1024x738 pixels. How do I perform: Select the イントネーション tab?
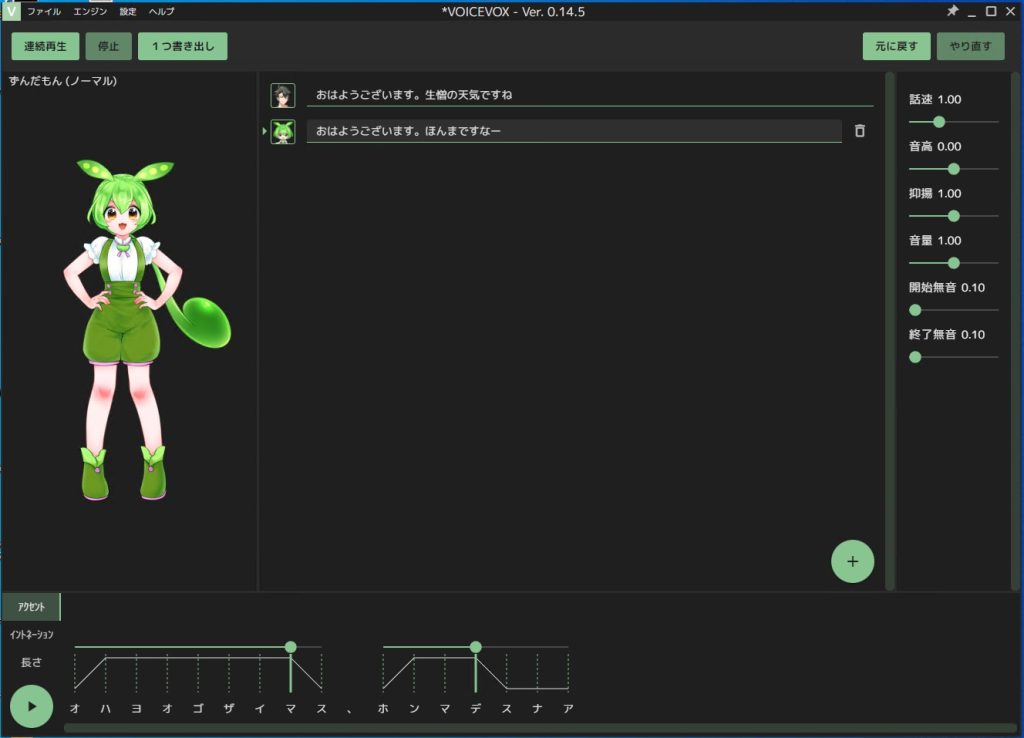31,635
